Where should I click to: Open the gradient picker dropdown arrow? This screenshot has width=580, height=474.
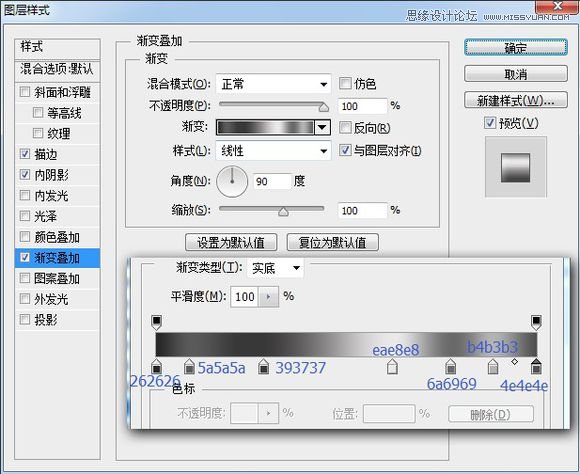322,128
